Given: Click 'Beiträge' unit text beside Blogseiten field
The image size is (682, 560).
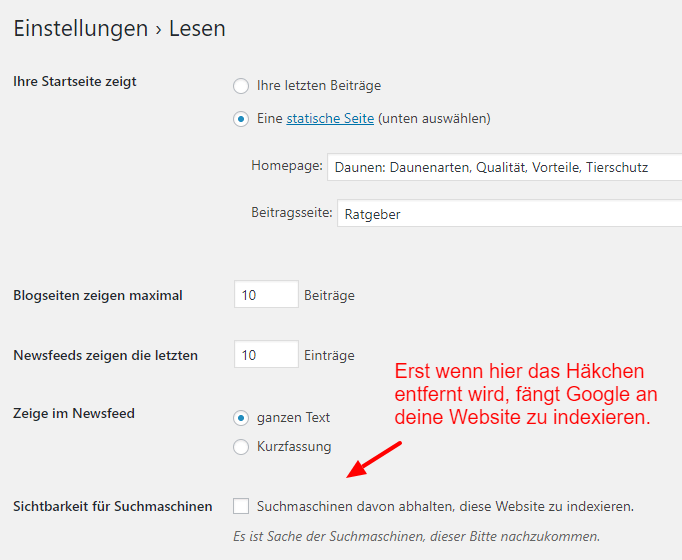Looking at the screenshot, I should point(329,296).
